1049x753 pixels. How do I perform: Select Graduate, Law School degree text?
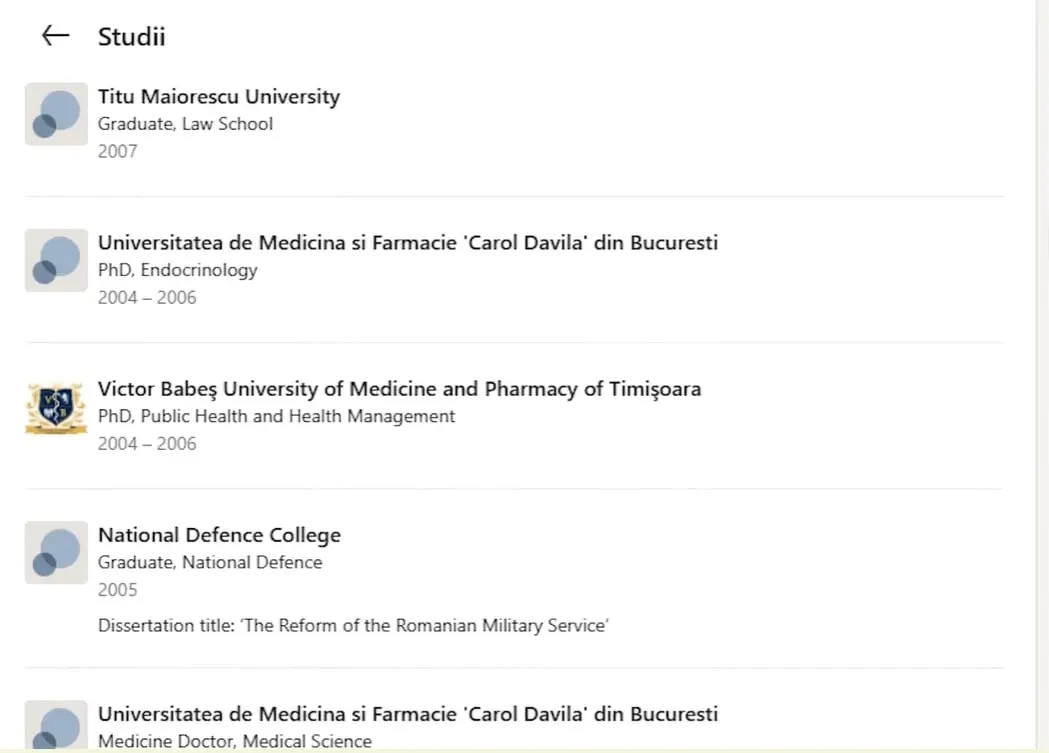coord(185,124)
